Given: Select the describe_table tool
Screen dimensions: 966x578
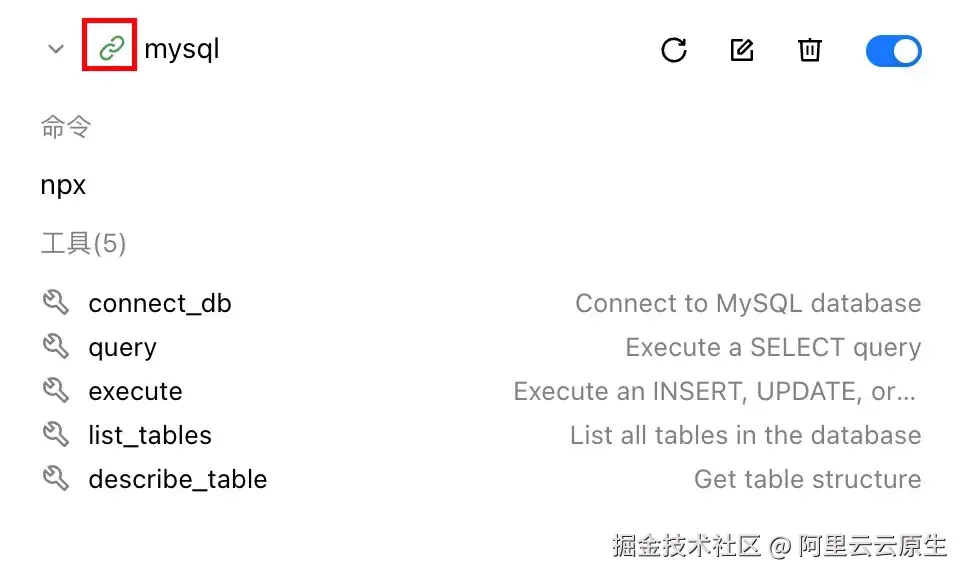Looking at the screenshot, I should tap(177, 480).
